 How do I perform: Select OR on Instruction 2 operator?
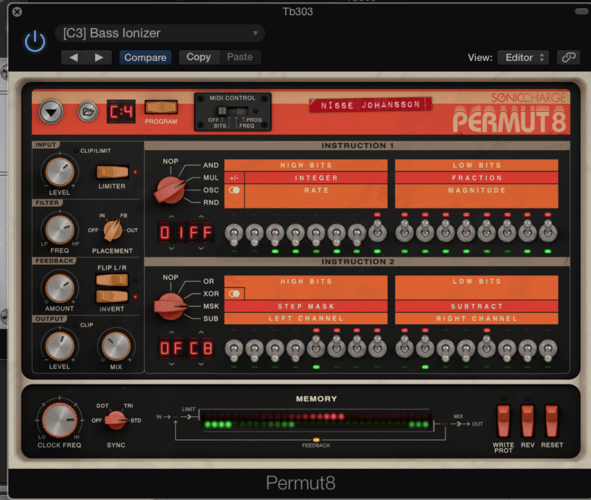point(208,281)
